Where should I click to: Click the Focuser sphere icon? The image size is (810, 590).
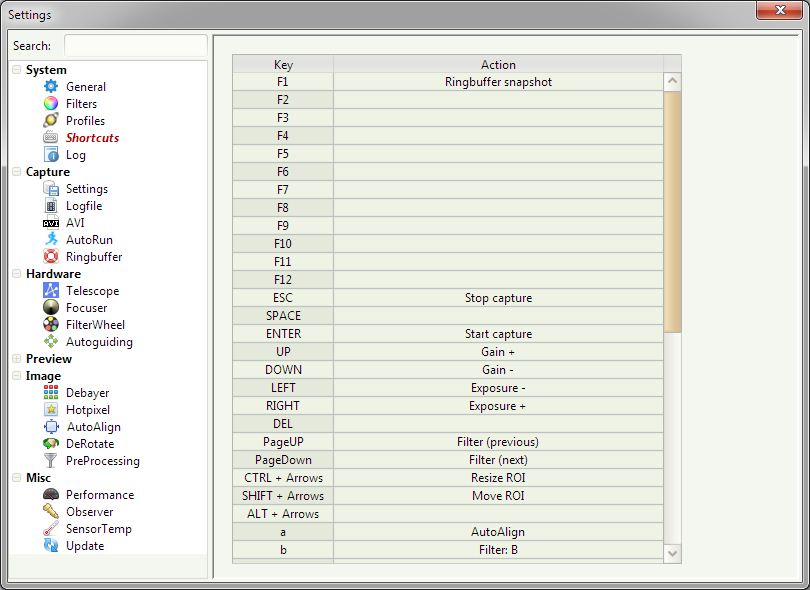[51, 307]
